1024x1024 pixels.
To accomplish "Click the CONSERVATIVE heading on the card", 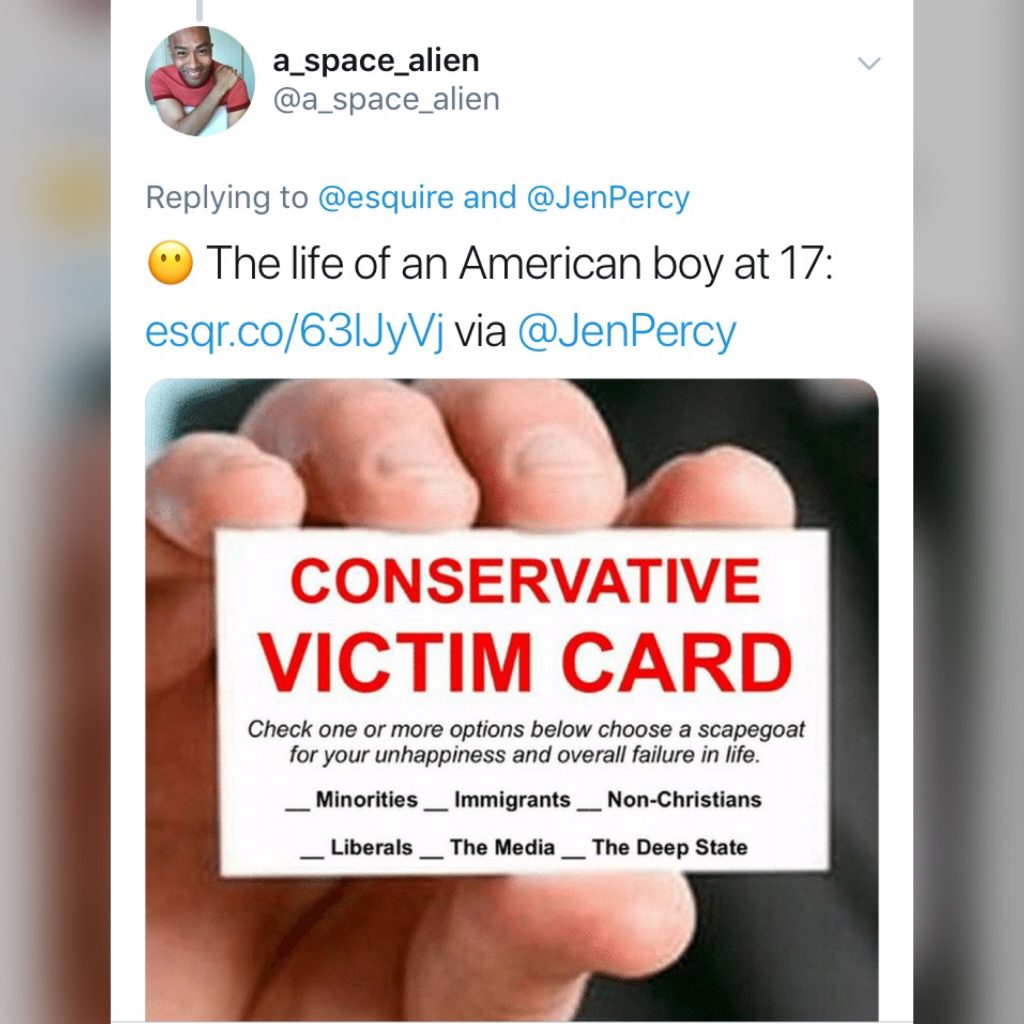I will (x=525, y=581).
